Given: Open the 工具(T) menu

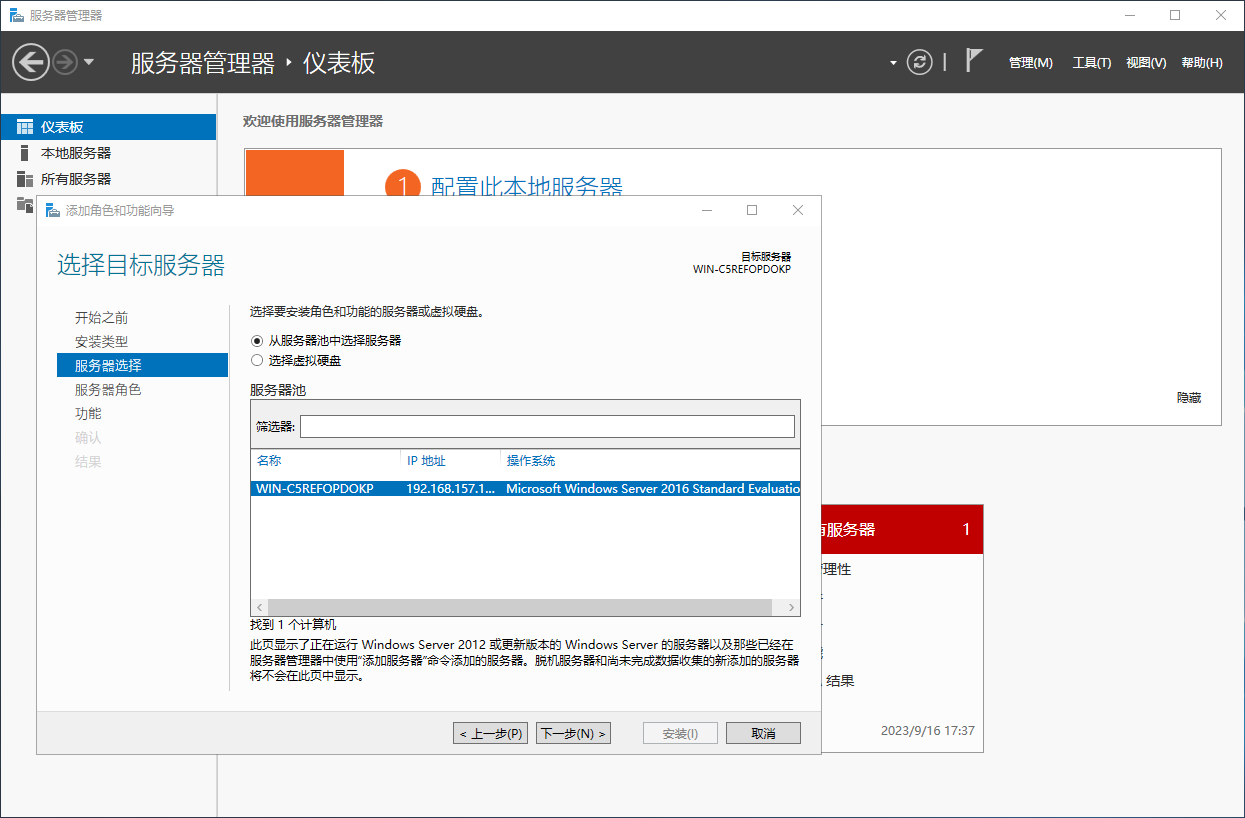Looking at the screenshot, I should (1092, 62).
